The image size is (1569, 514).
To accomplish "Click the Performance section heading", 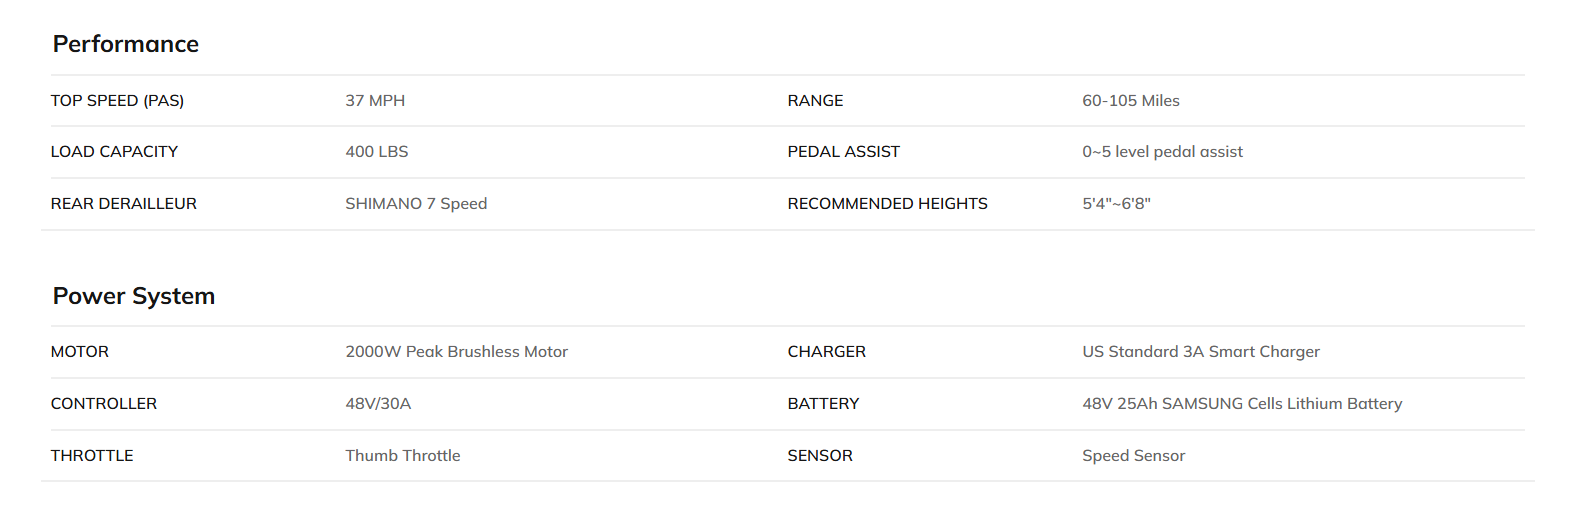I will pyautogui.click(x=125, y=44).
